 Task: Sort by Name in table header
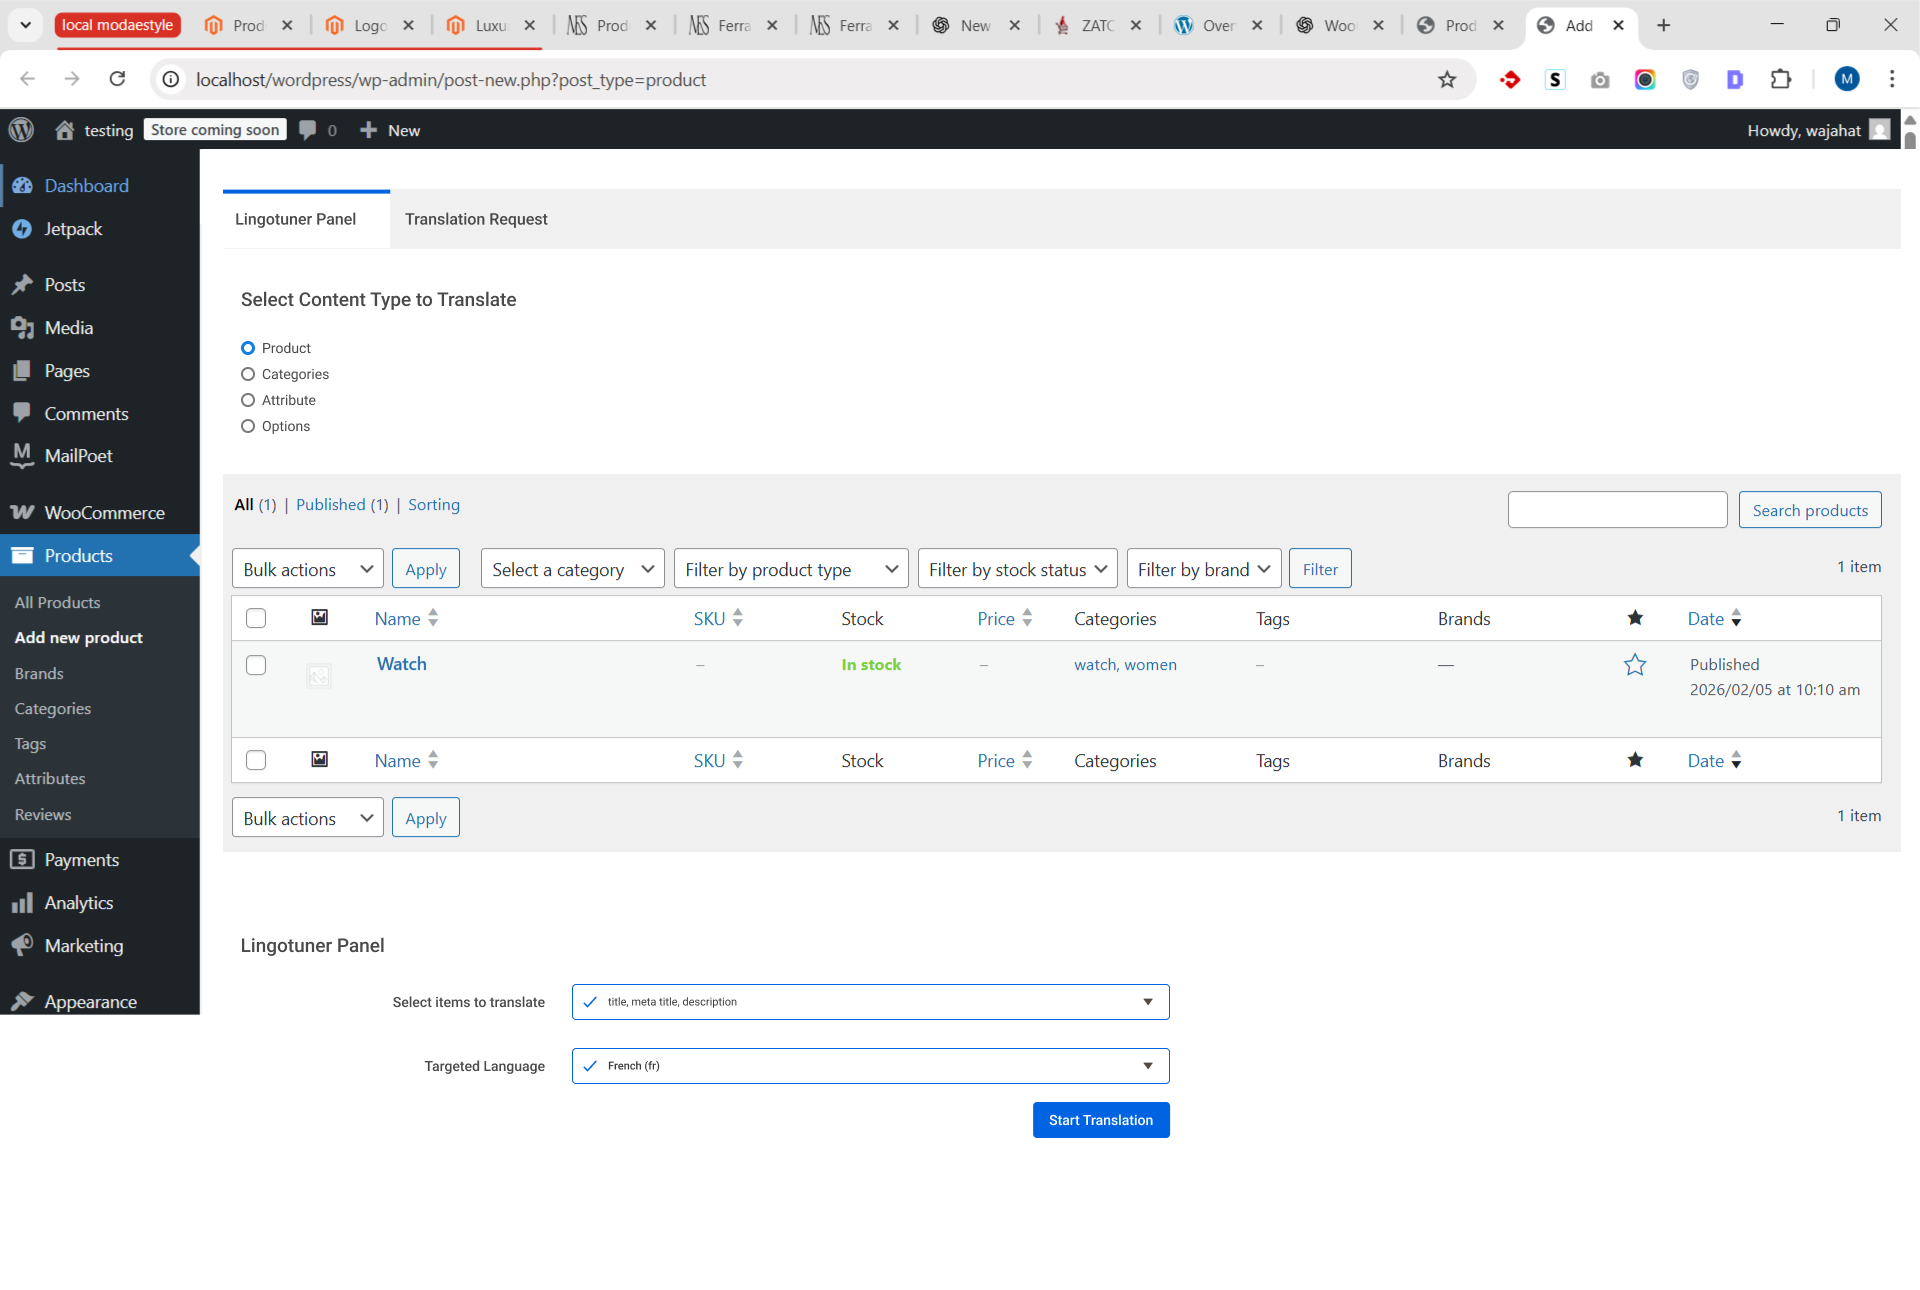(x=406, y=619)
